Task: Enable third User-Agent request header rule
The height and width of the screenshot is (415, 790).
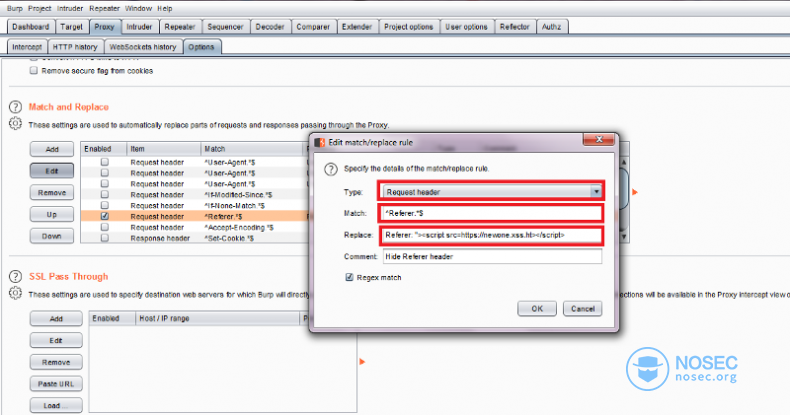Action: click(x=104, y=184)
